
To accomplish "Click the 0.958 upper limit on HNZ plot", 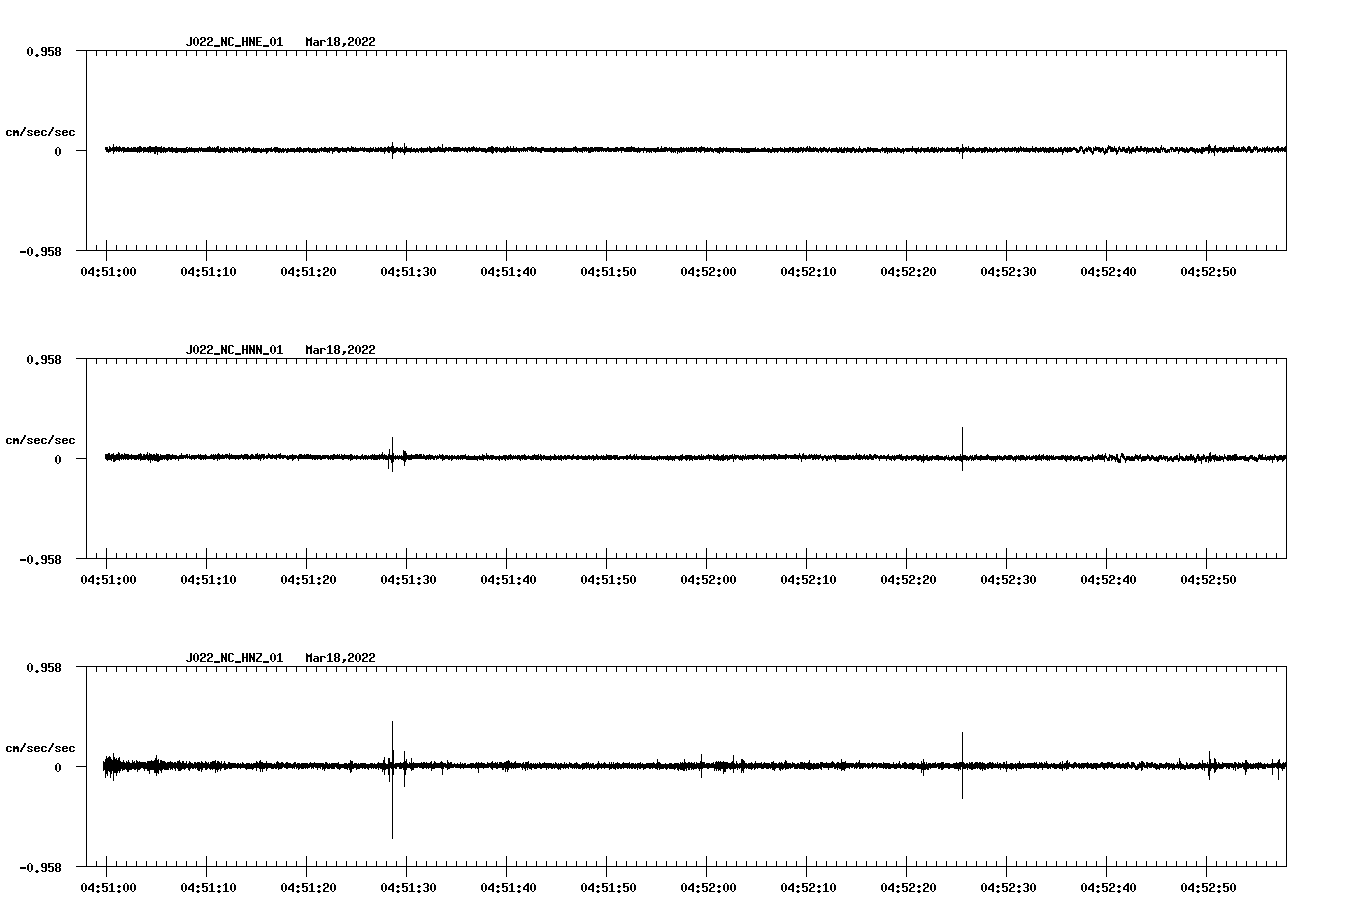I will point(44,667).
